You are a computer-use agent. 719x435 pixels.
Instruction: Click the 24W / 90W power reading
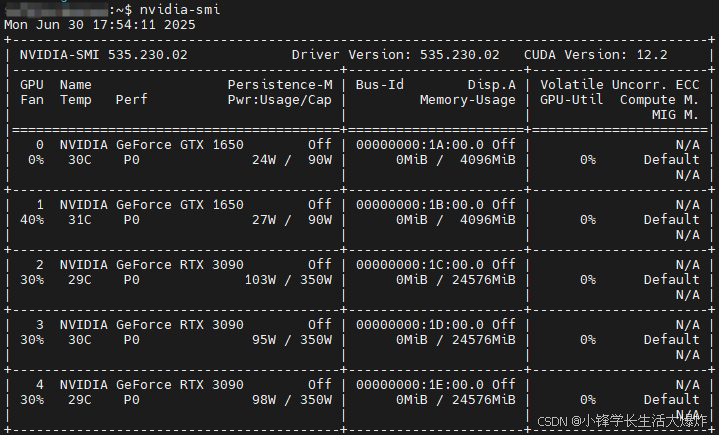tap(292, 160)
